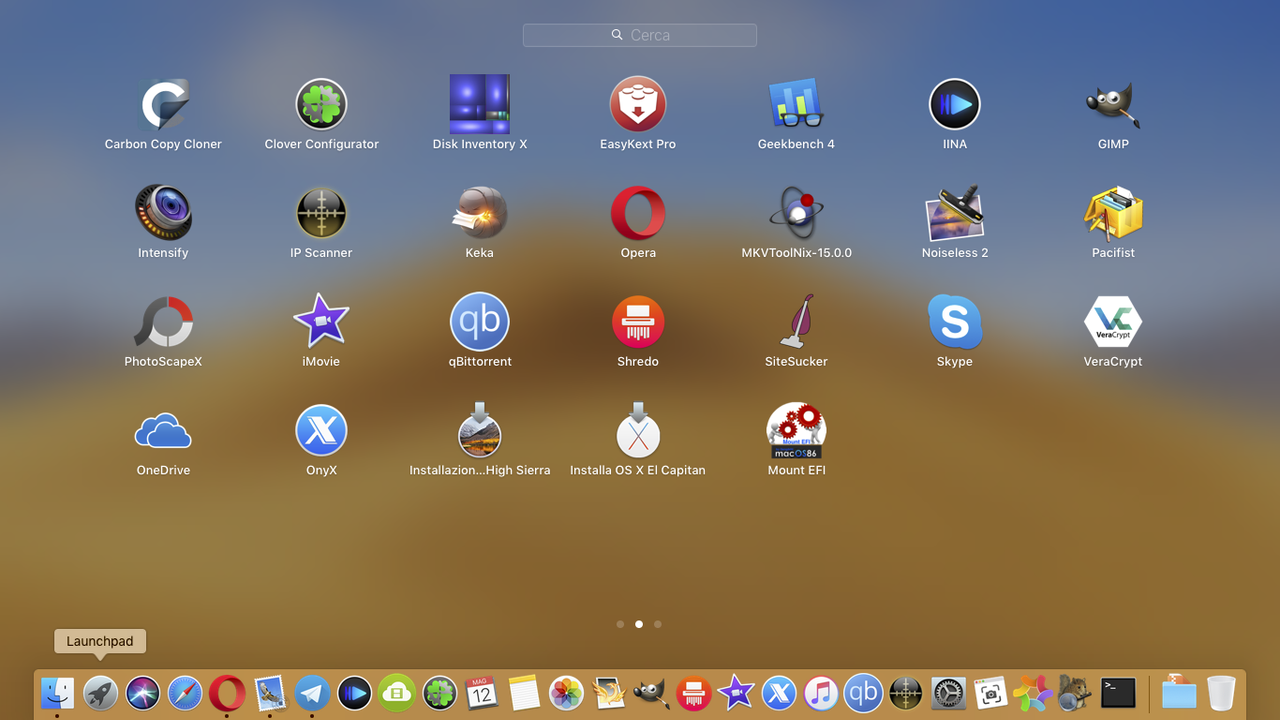Open OnyX from the Dock
This screenshot has width=1280, height=720.
point(779,692)
